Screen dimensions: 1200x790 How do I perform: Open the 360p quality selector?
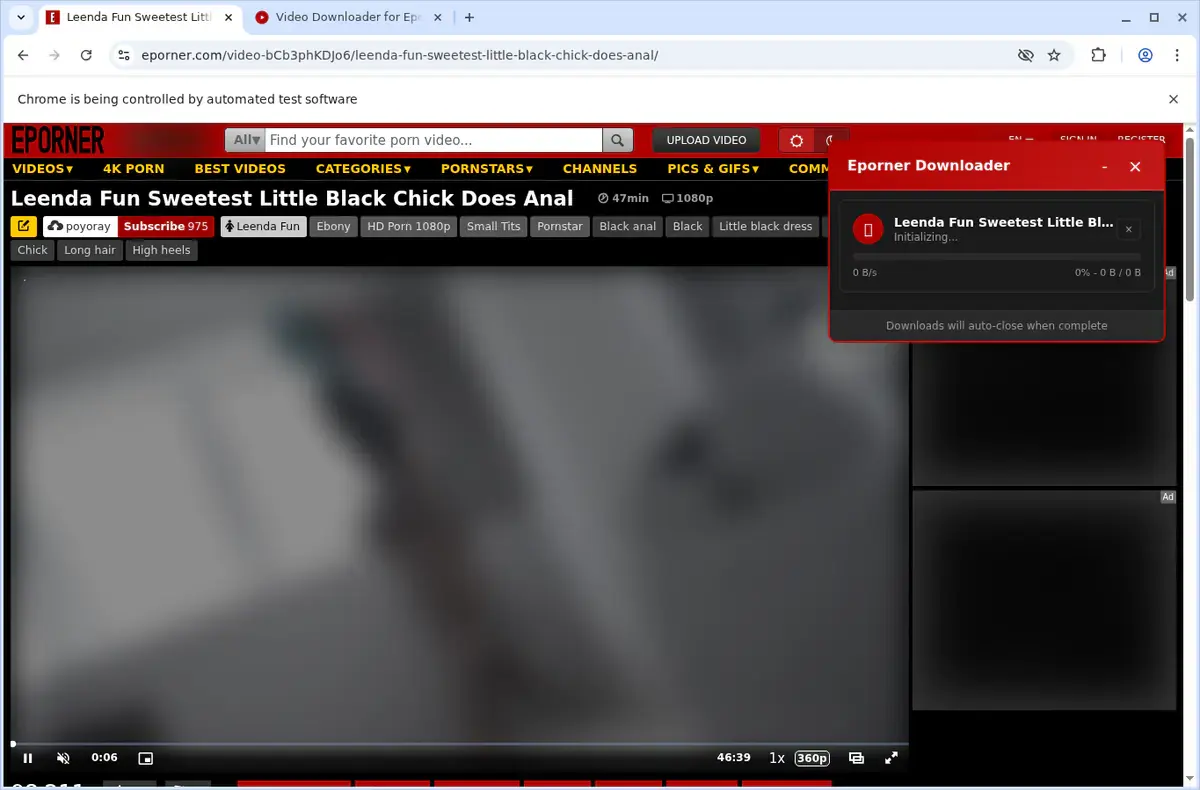pos(812,758)
